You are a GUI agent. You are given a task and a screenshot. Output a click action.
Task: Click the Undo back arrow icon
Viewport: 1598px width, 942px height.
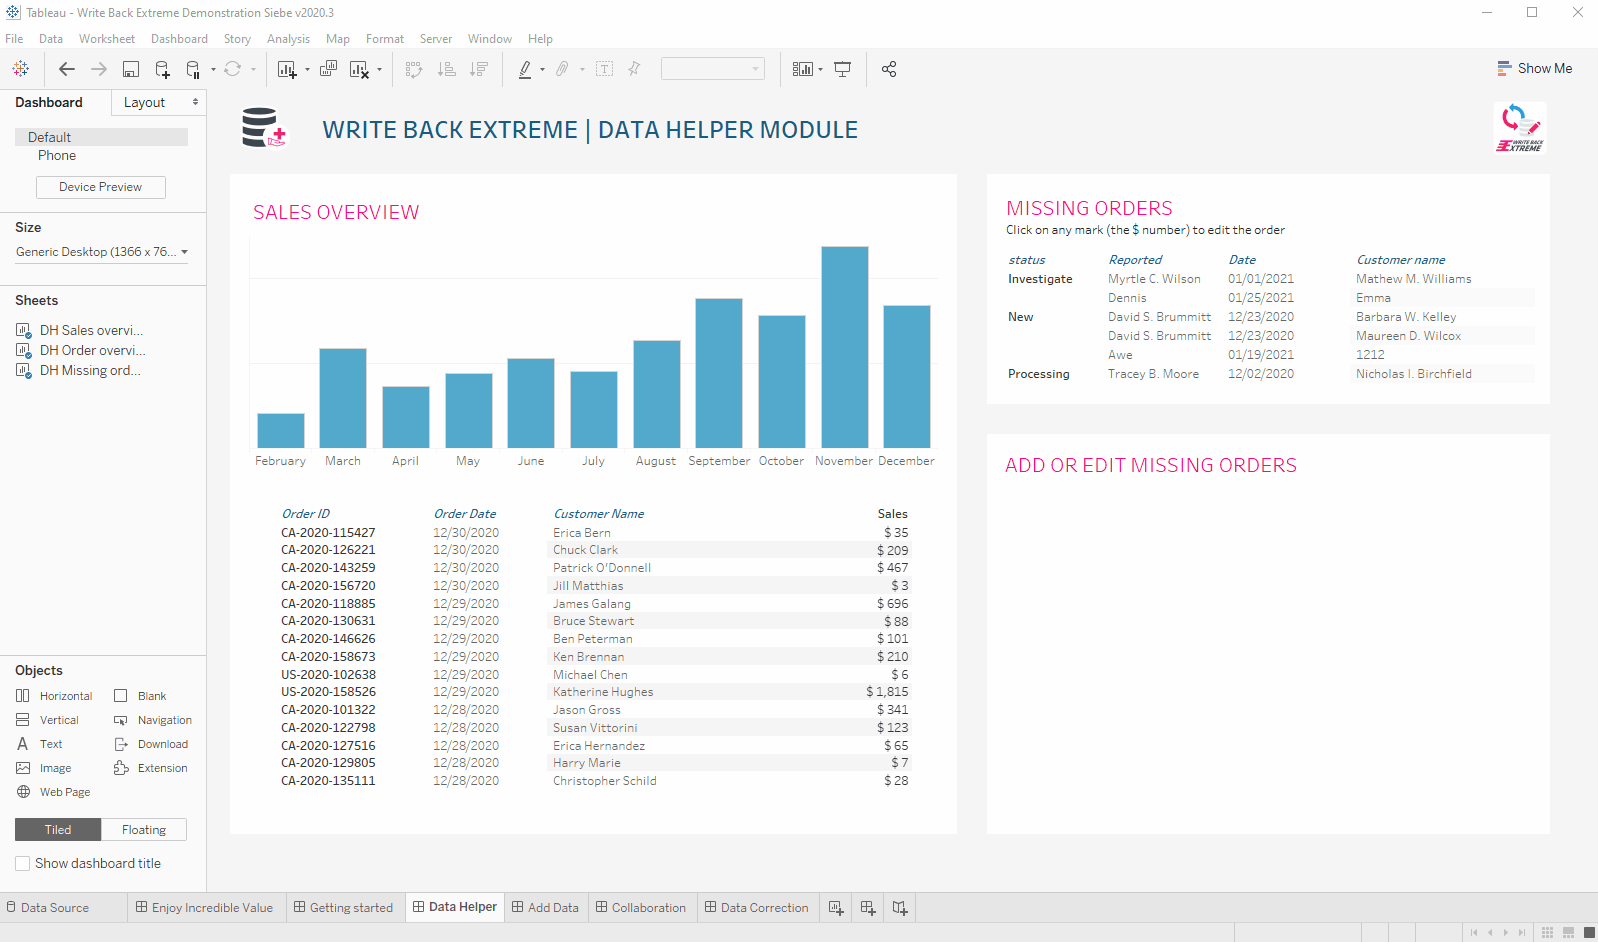tap(67, 69)
